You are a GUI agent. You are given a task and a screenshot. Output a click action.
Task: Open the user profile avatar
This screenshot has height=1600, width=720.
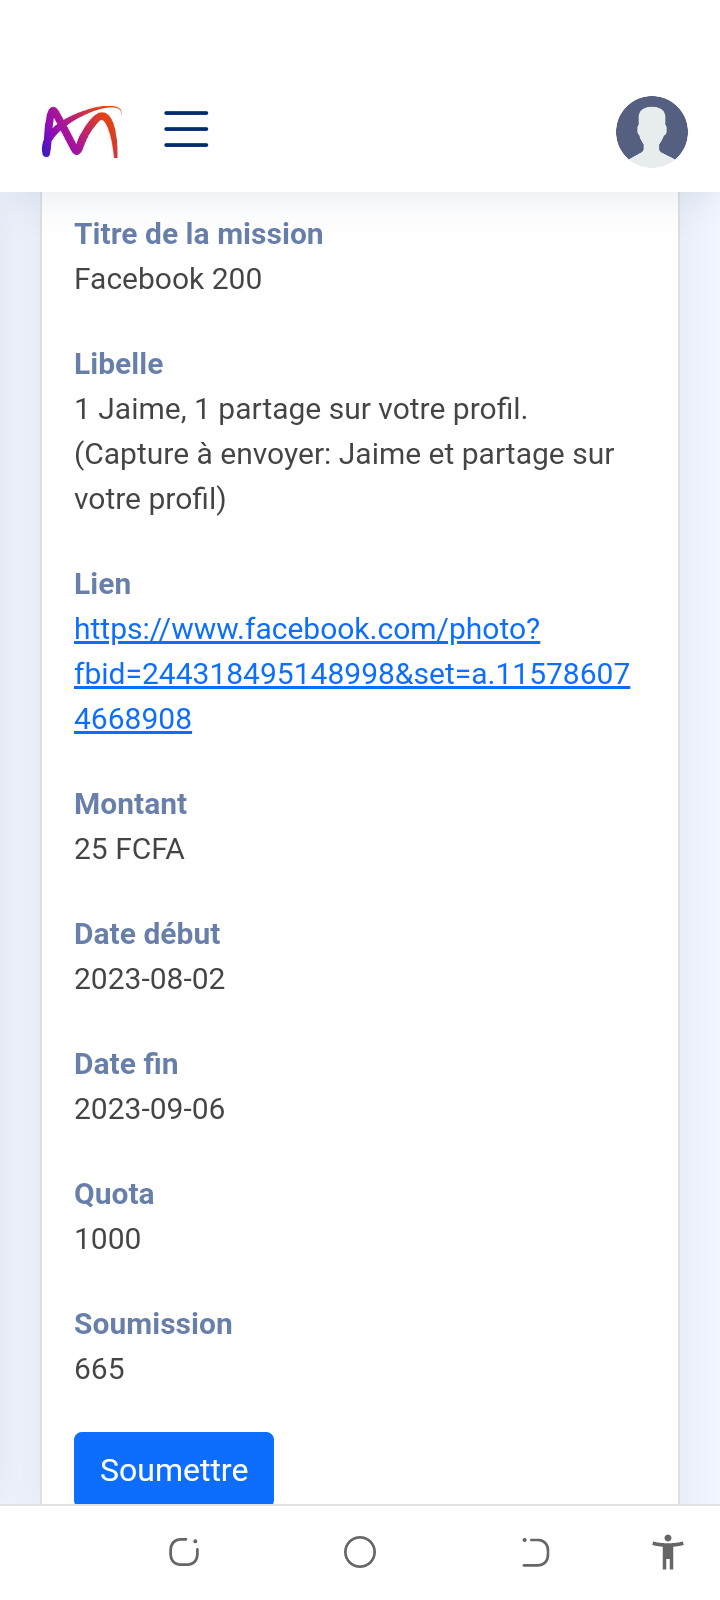(651, 131)
